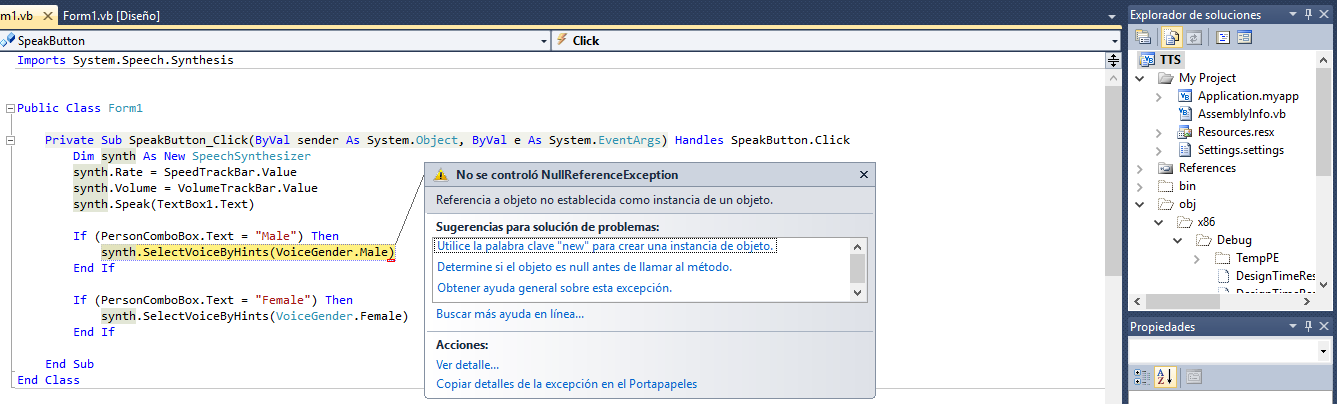This screenshot has width=1337, height=404.
Task: Click 'Utilice la palabra clave "new"' suggestion
Action: click(x=607, y=246)
